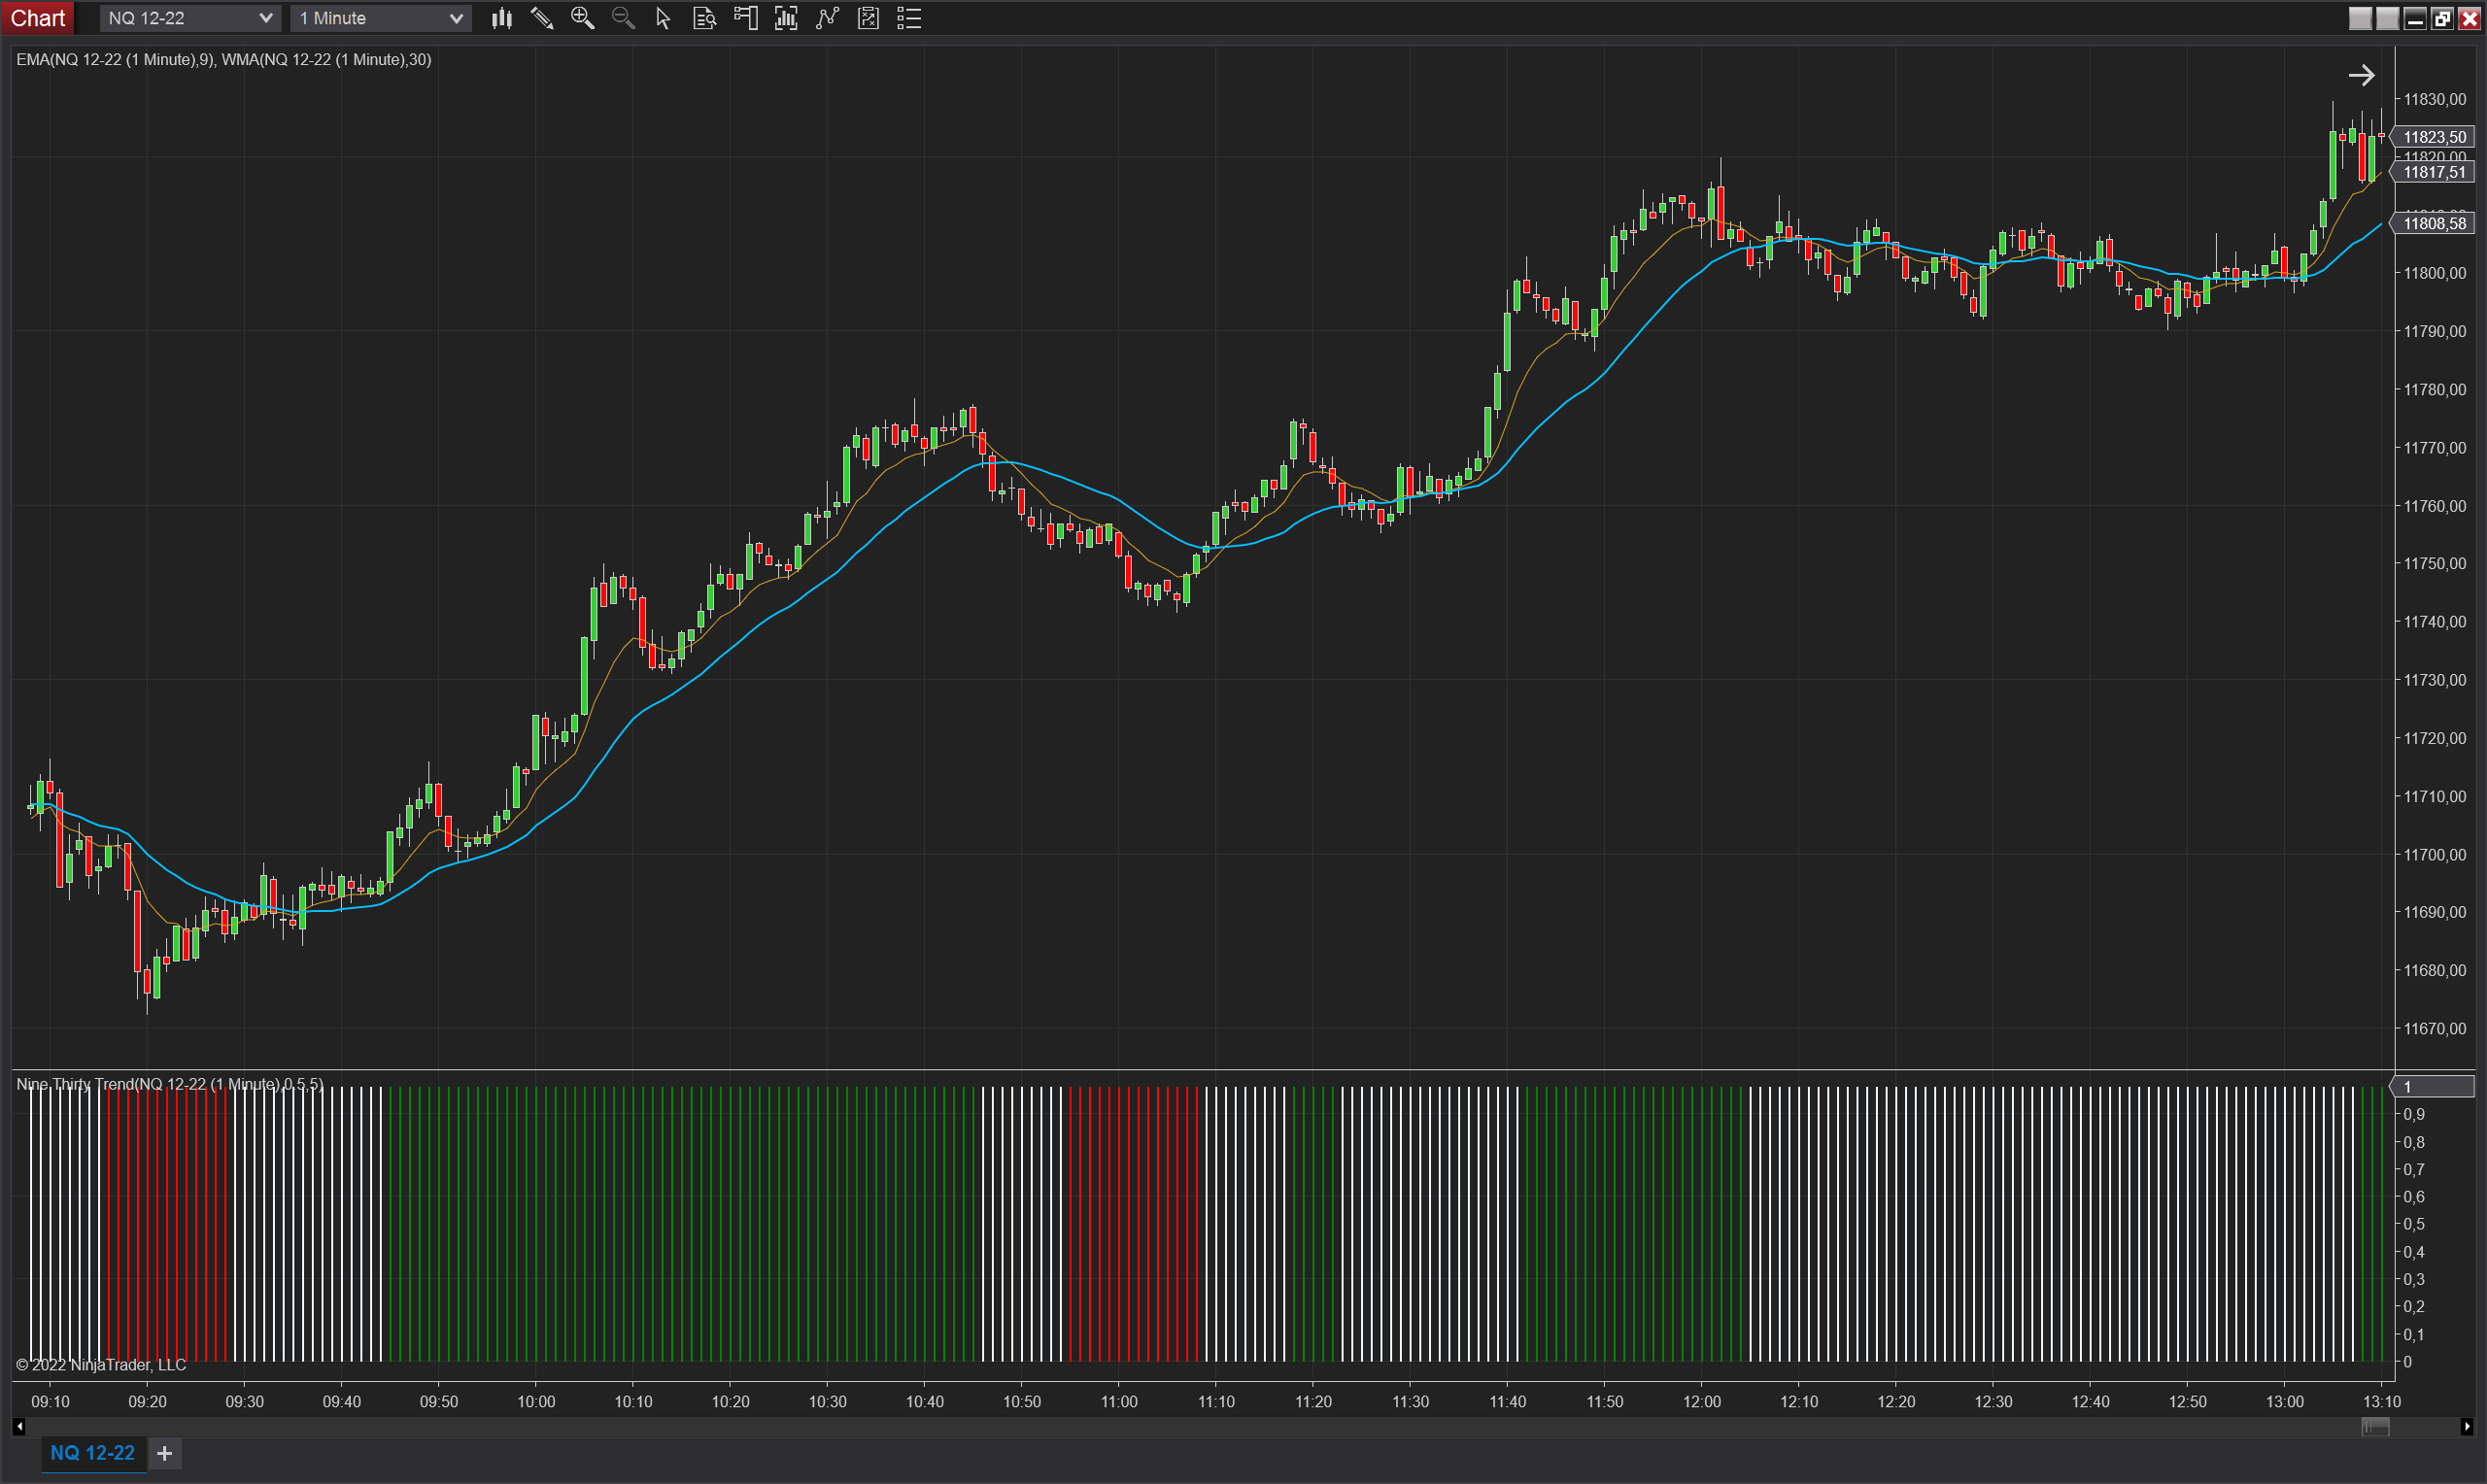Click the right scroll arrow of horizontal scrollbar

[2467, 1427]
